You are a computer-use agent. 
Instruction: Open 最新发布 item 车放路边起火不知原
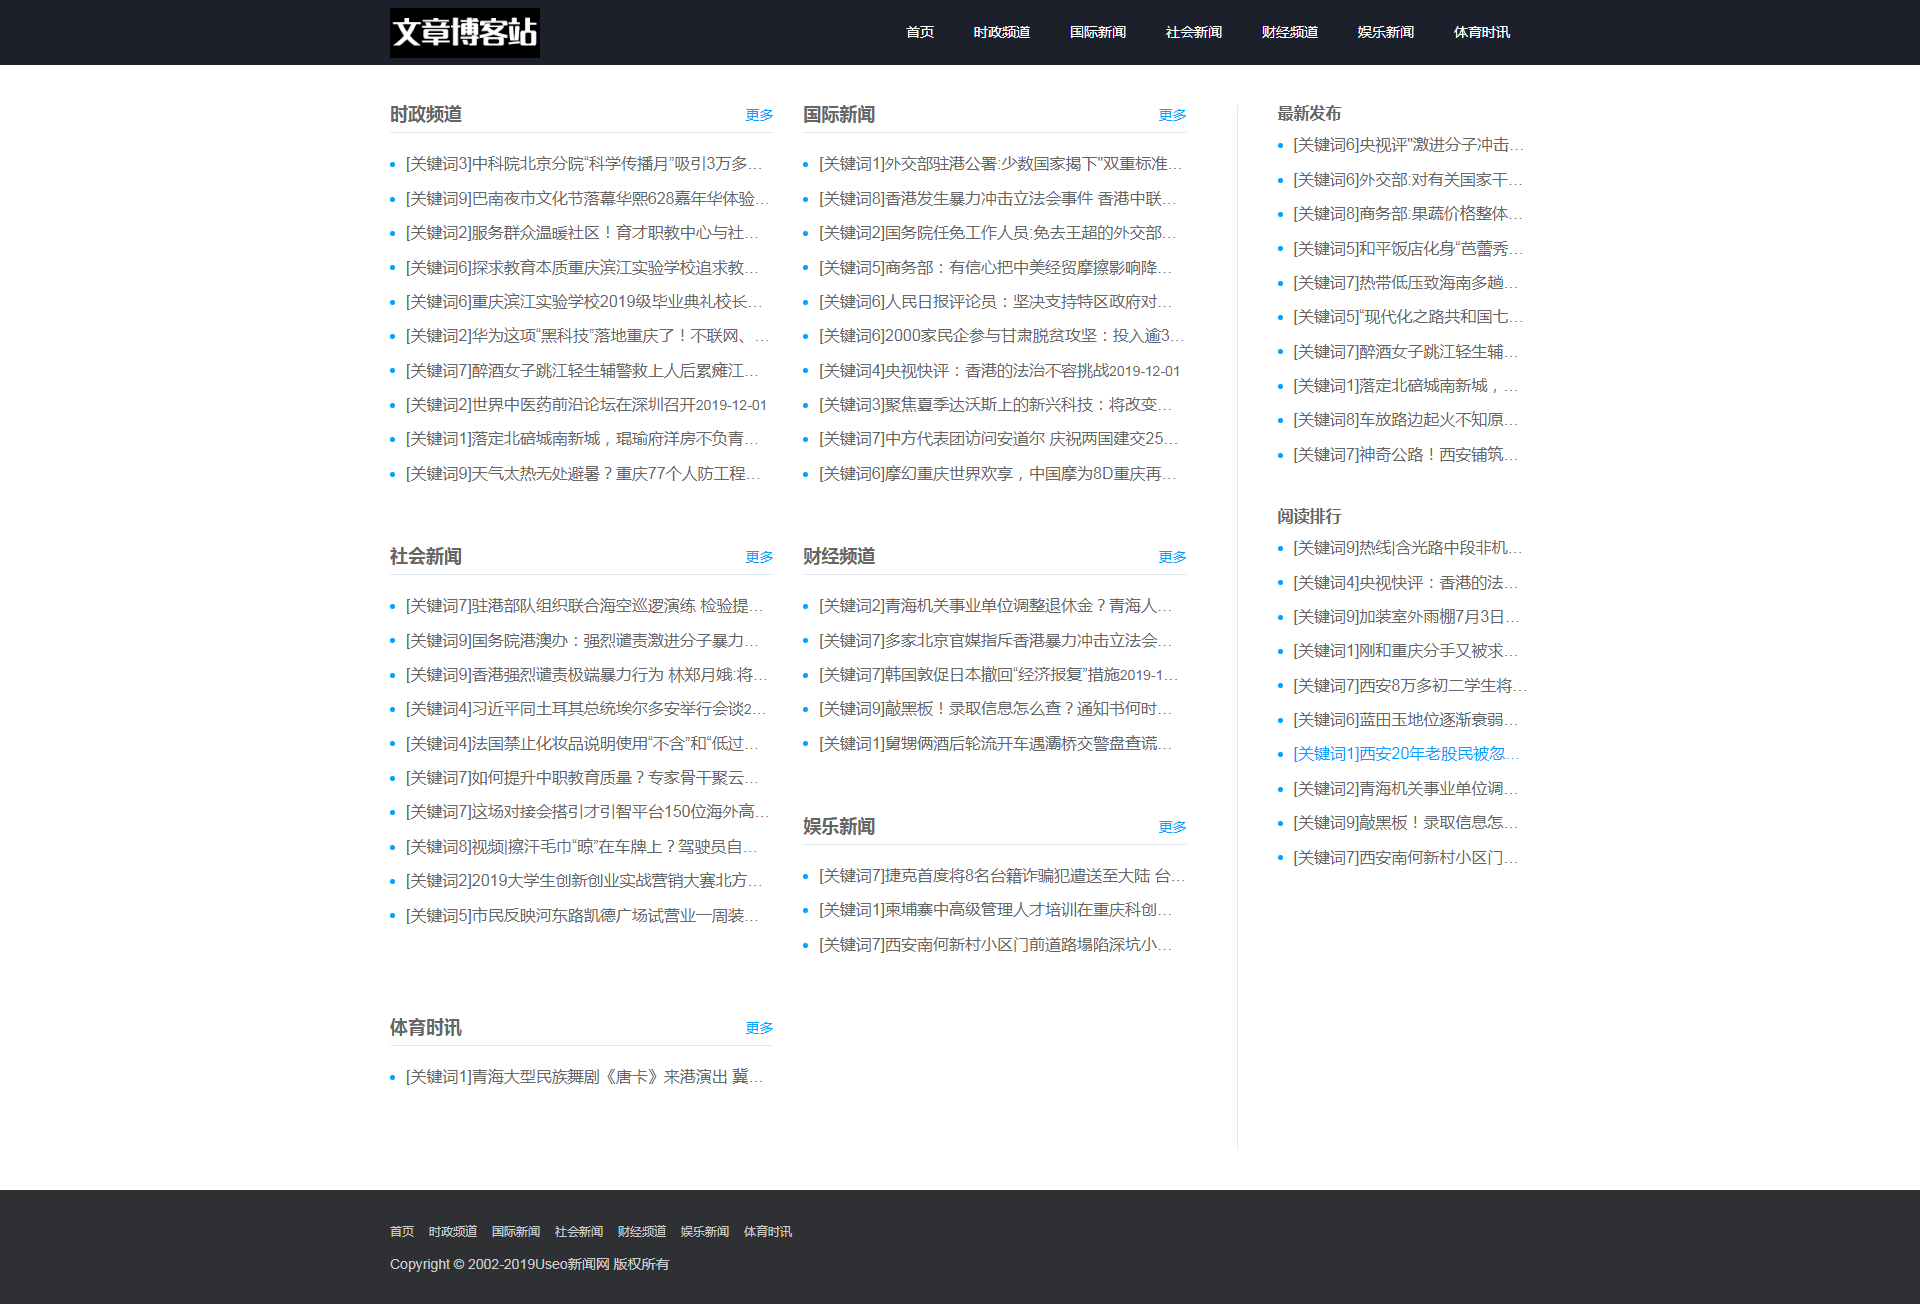tap(1406, 420)
